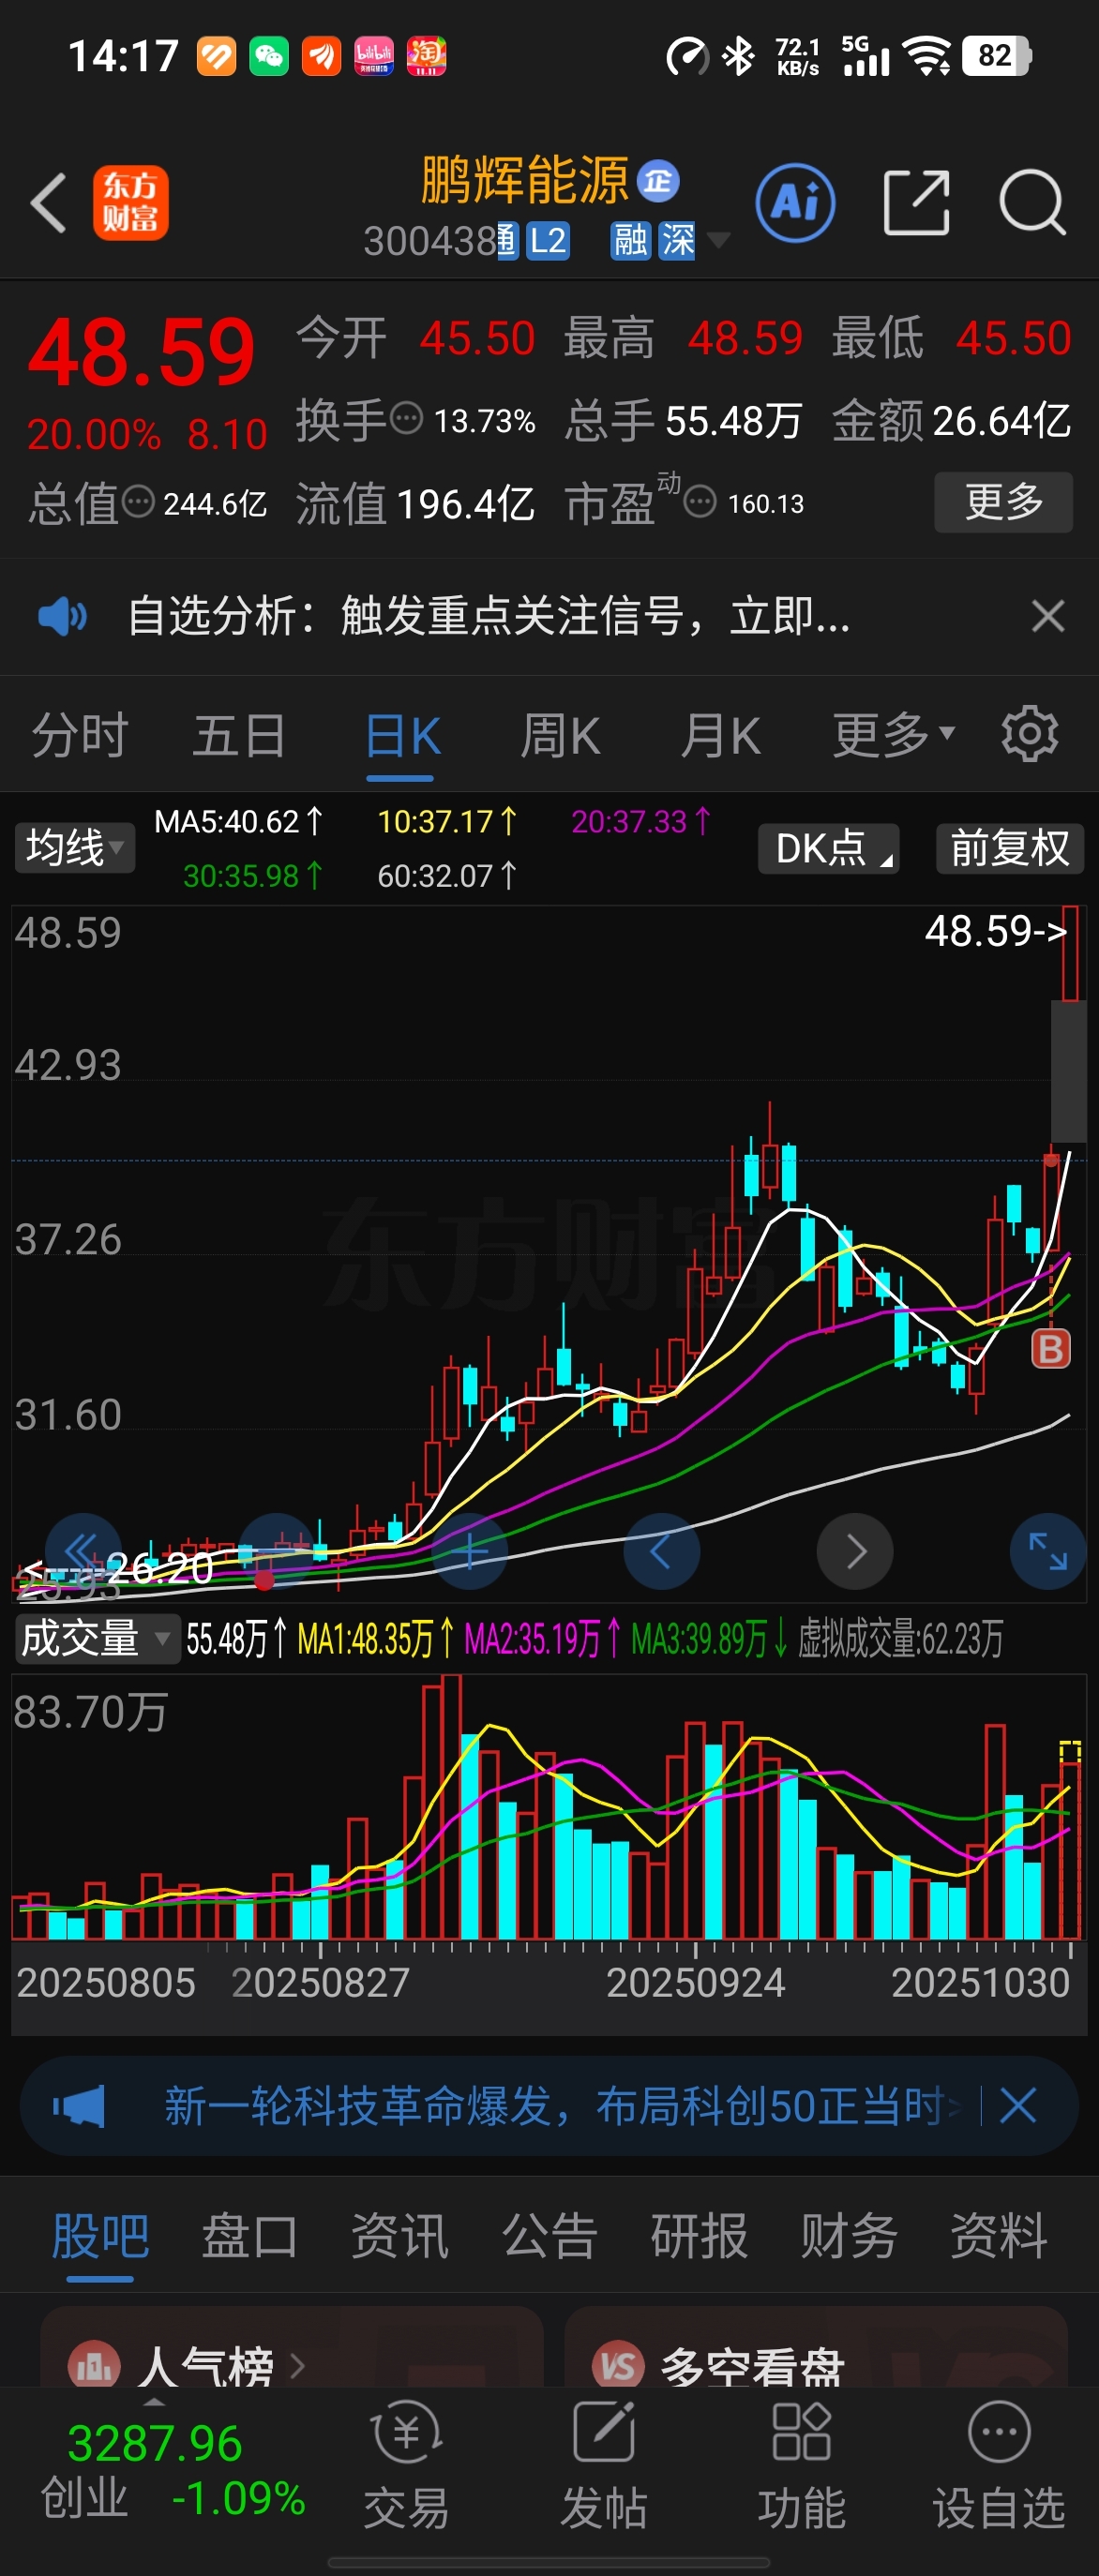Screen dimensions: 1099x2576
Task: Tap the 多空看盘 VS icon
Action: (x=618, y=2364)
